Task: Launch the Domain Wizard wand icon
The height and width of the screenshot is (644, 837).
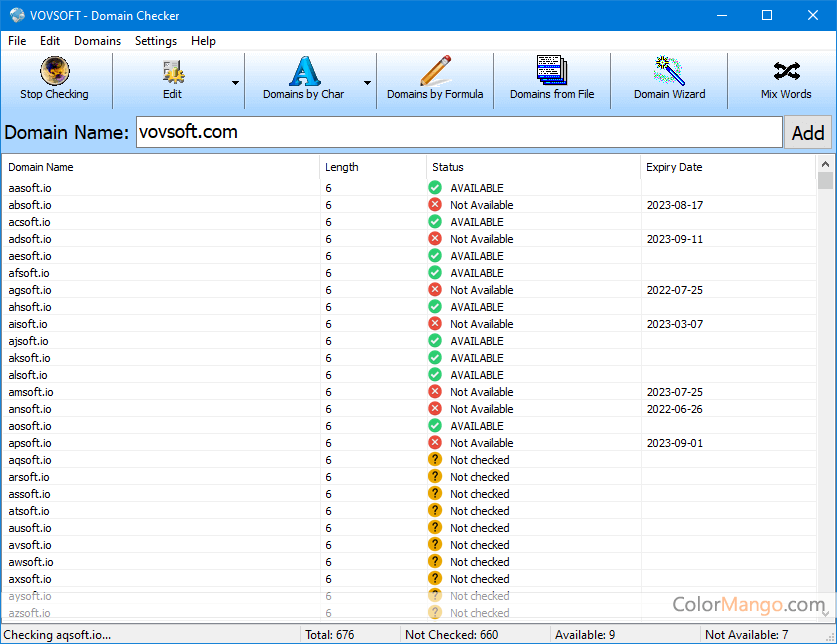Action: (x=669, y=70)
